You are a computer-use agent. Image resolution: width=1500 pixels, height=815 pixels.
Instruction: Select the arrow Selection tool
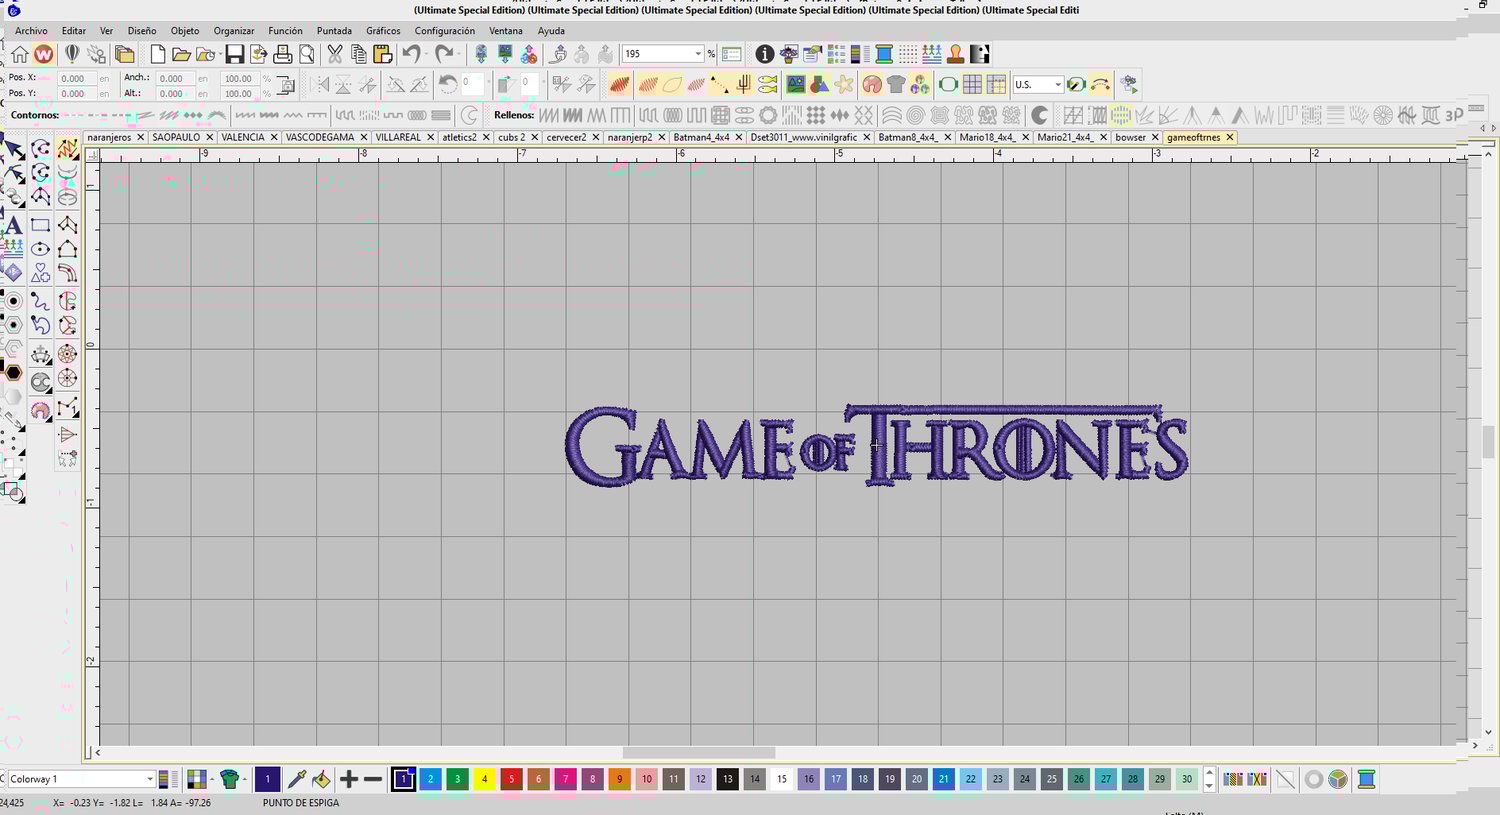tap(14, 150)
